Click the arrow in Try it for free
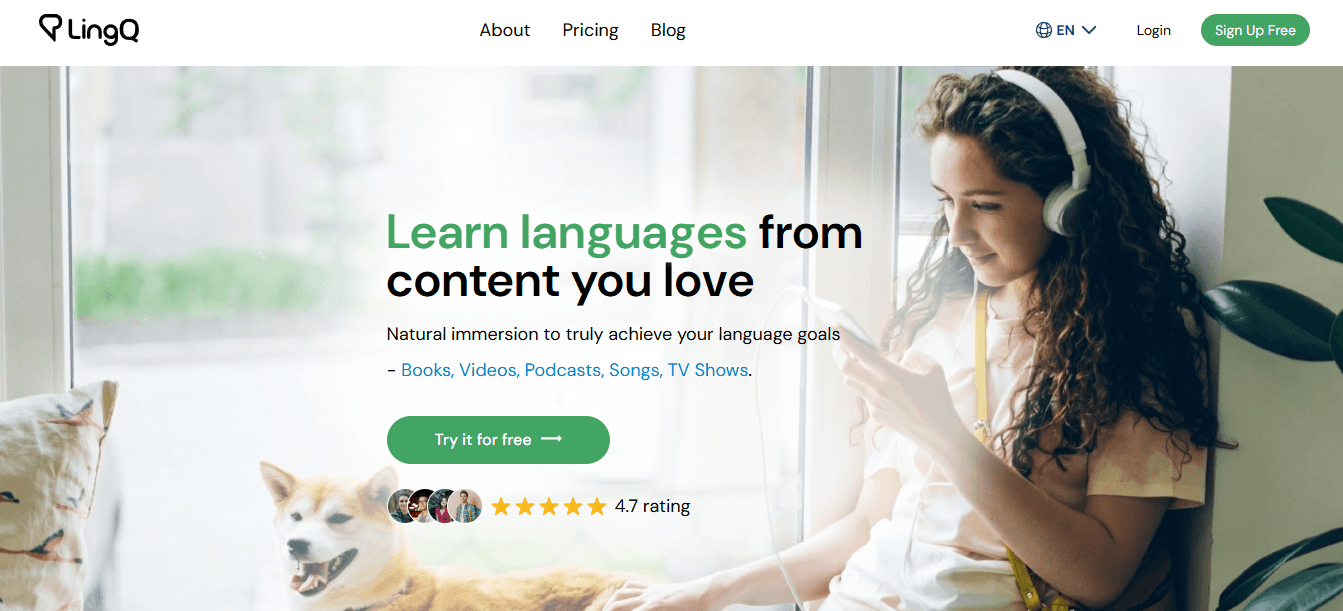 point(551,439)
